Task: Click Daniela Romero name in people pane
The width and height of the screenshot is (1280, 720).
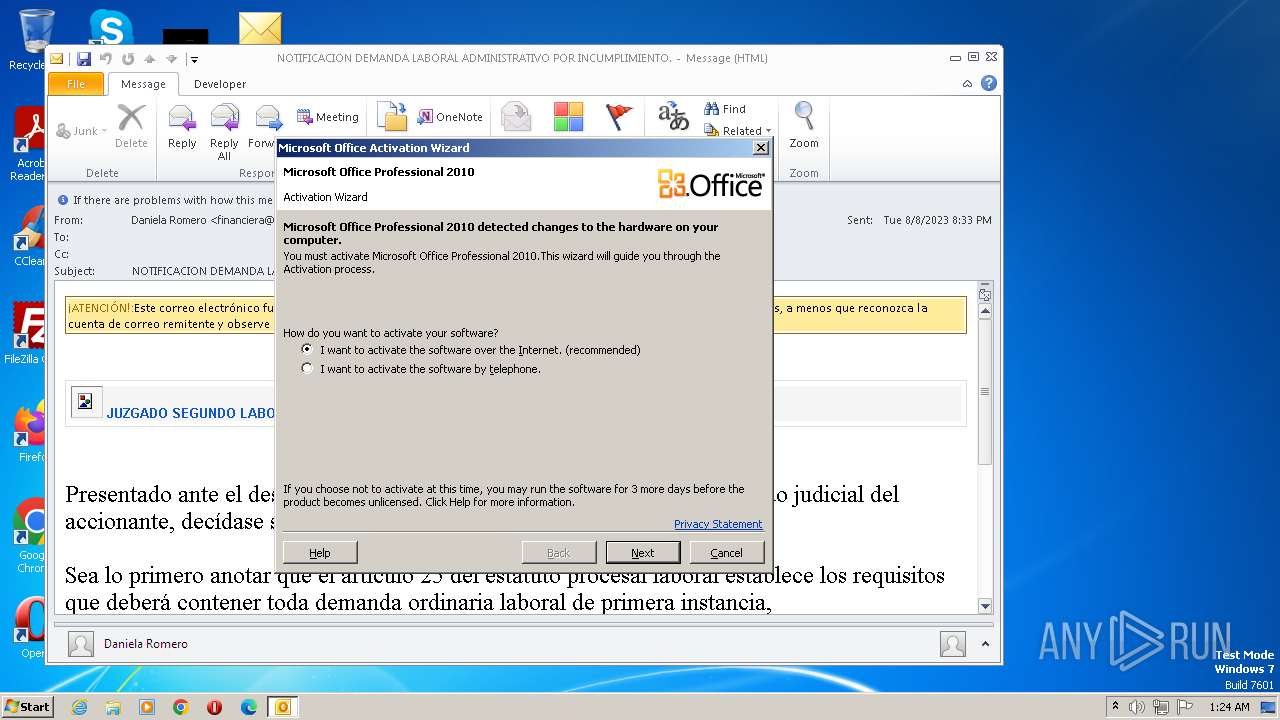Action: (146, 644)
